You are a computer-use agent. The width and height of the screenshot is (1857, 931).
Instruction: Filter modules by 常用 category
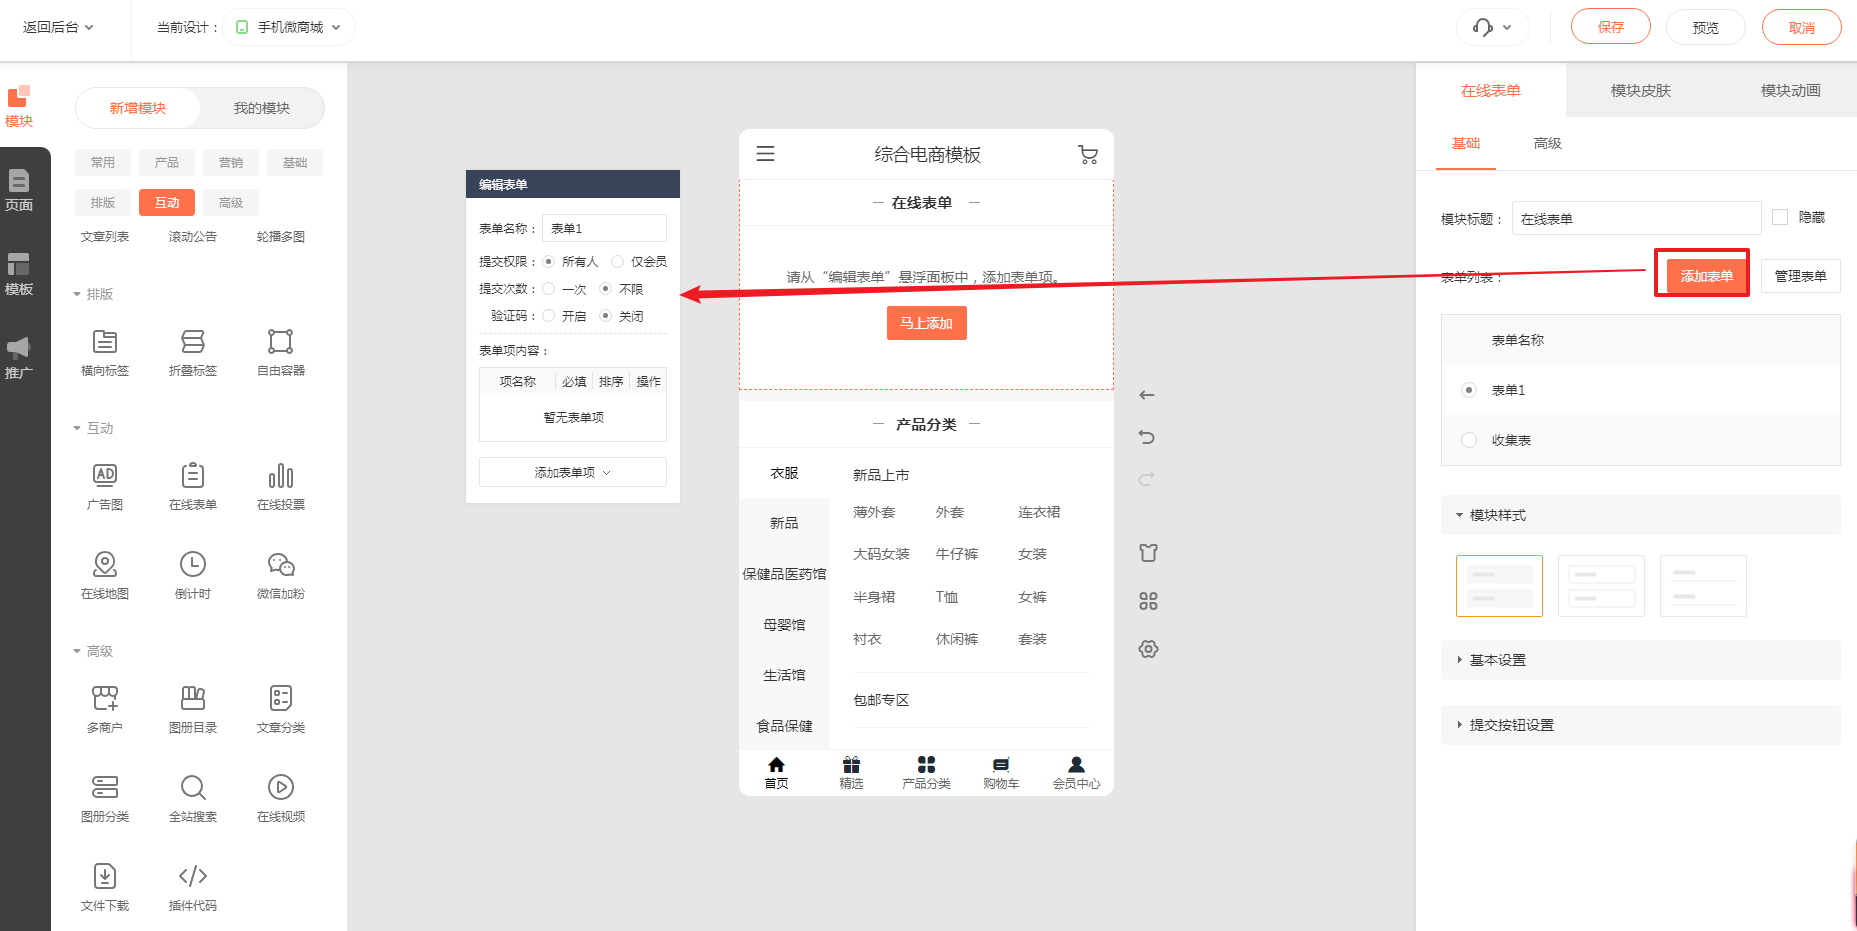[x=103, y=162]
